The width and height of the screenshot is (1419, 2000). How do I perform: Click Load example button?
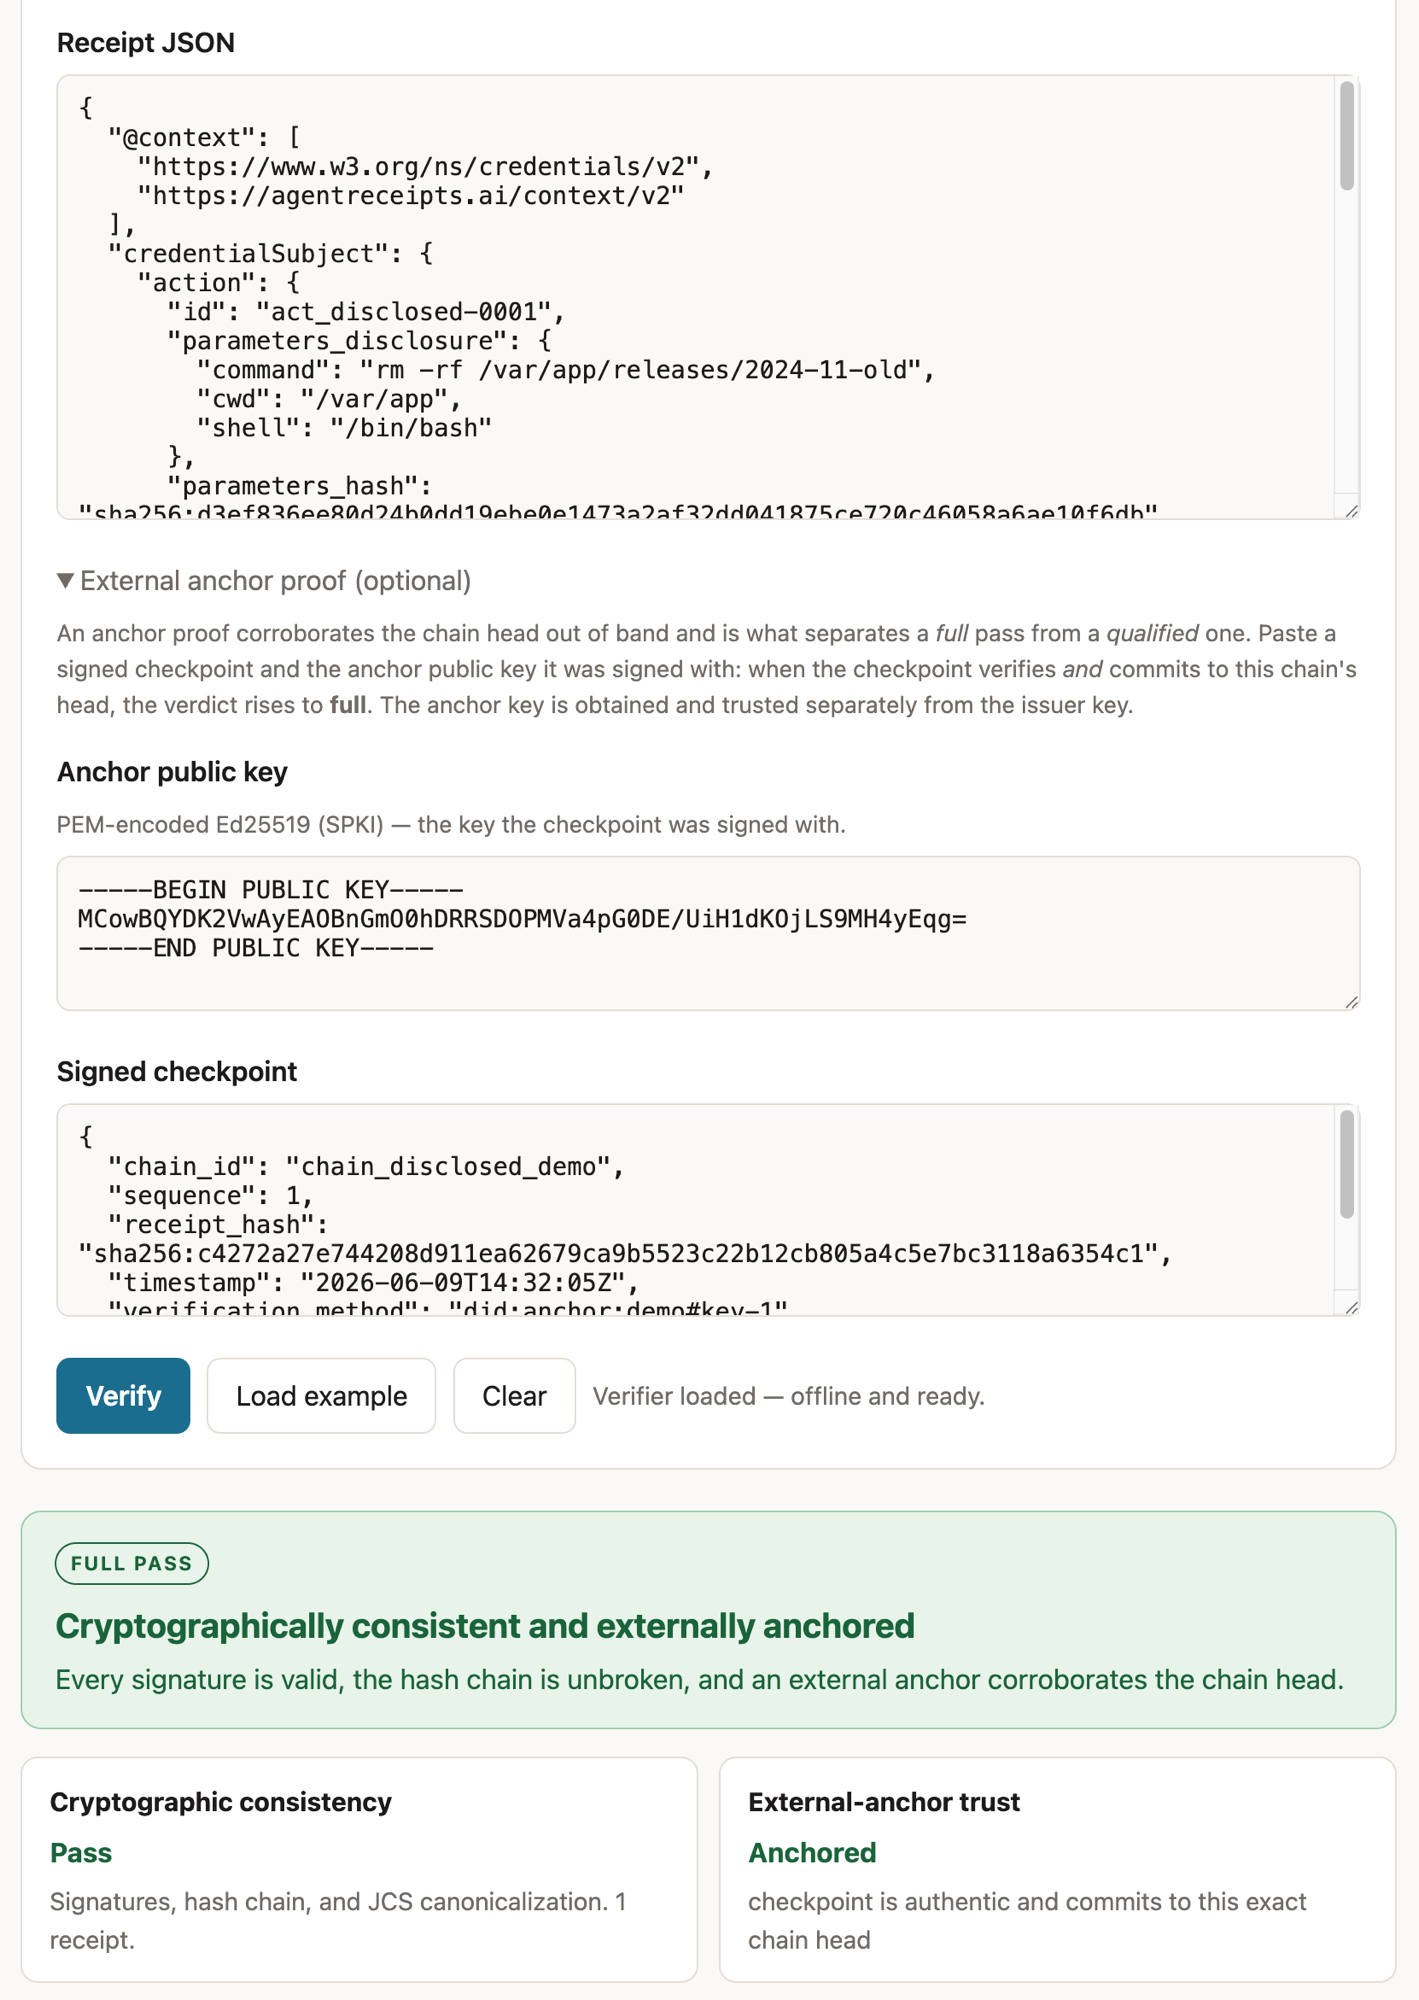321,1395
